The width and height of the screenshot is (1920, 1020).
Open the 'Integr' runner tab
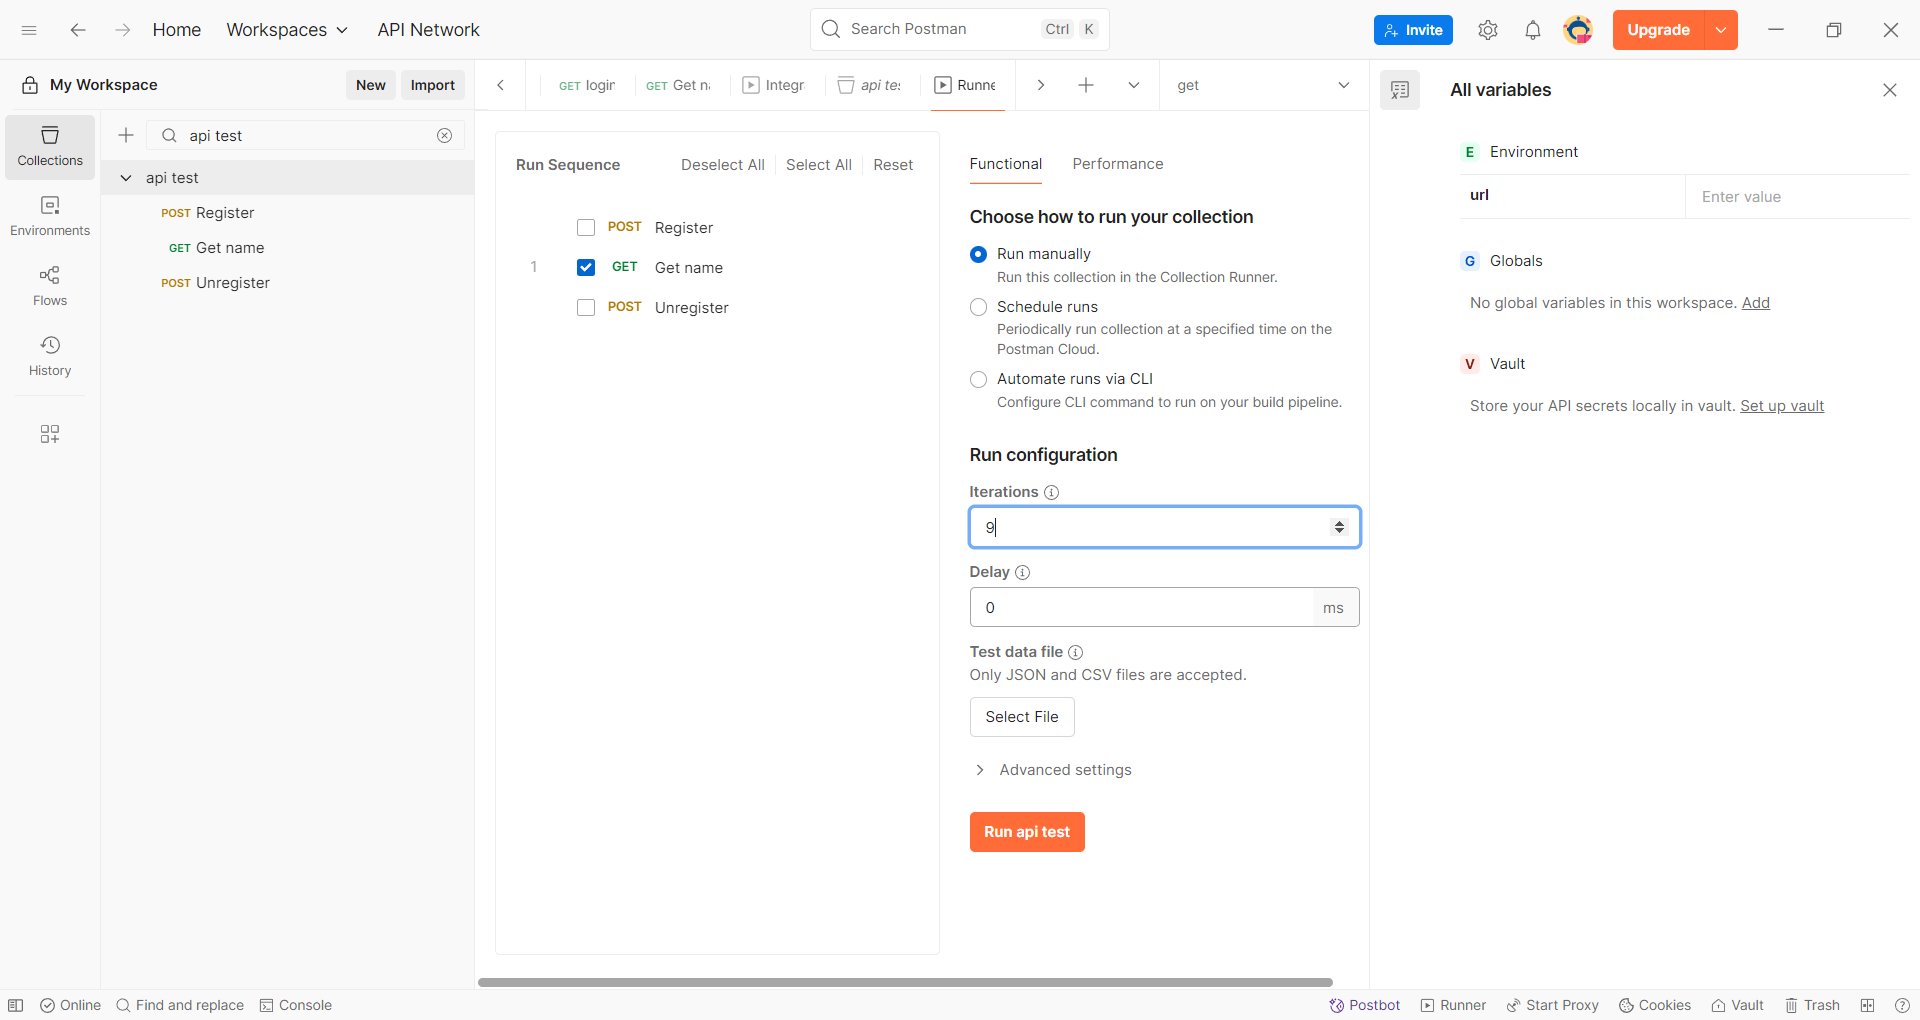click(x=774, y=85)
